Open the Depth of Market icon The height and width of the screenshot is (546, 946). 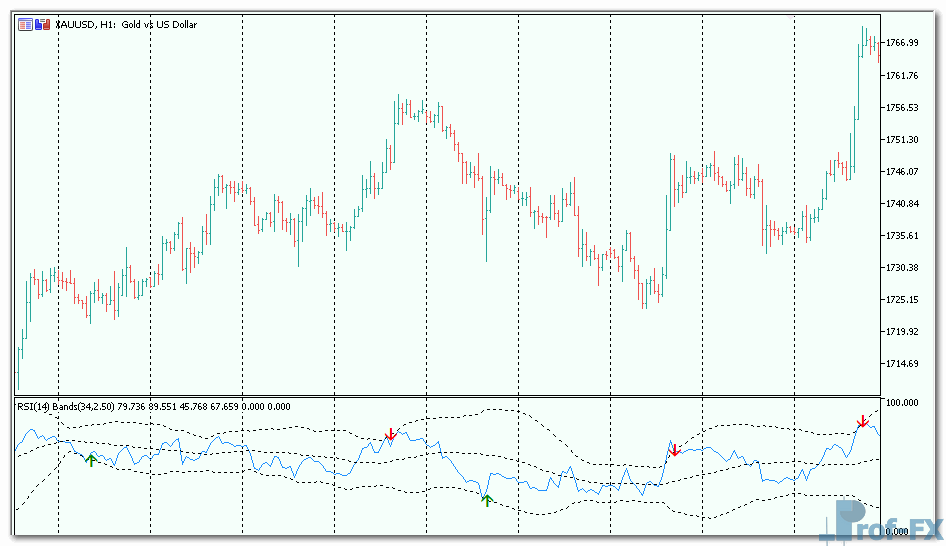[42, 24]
